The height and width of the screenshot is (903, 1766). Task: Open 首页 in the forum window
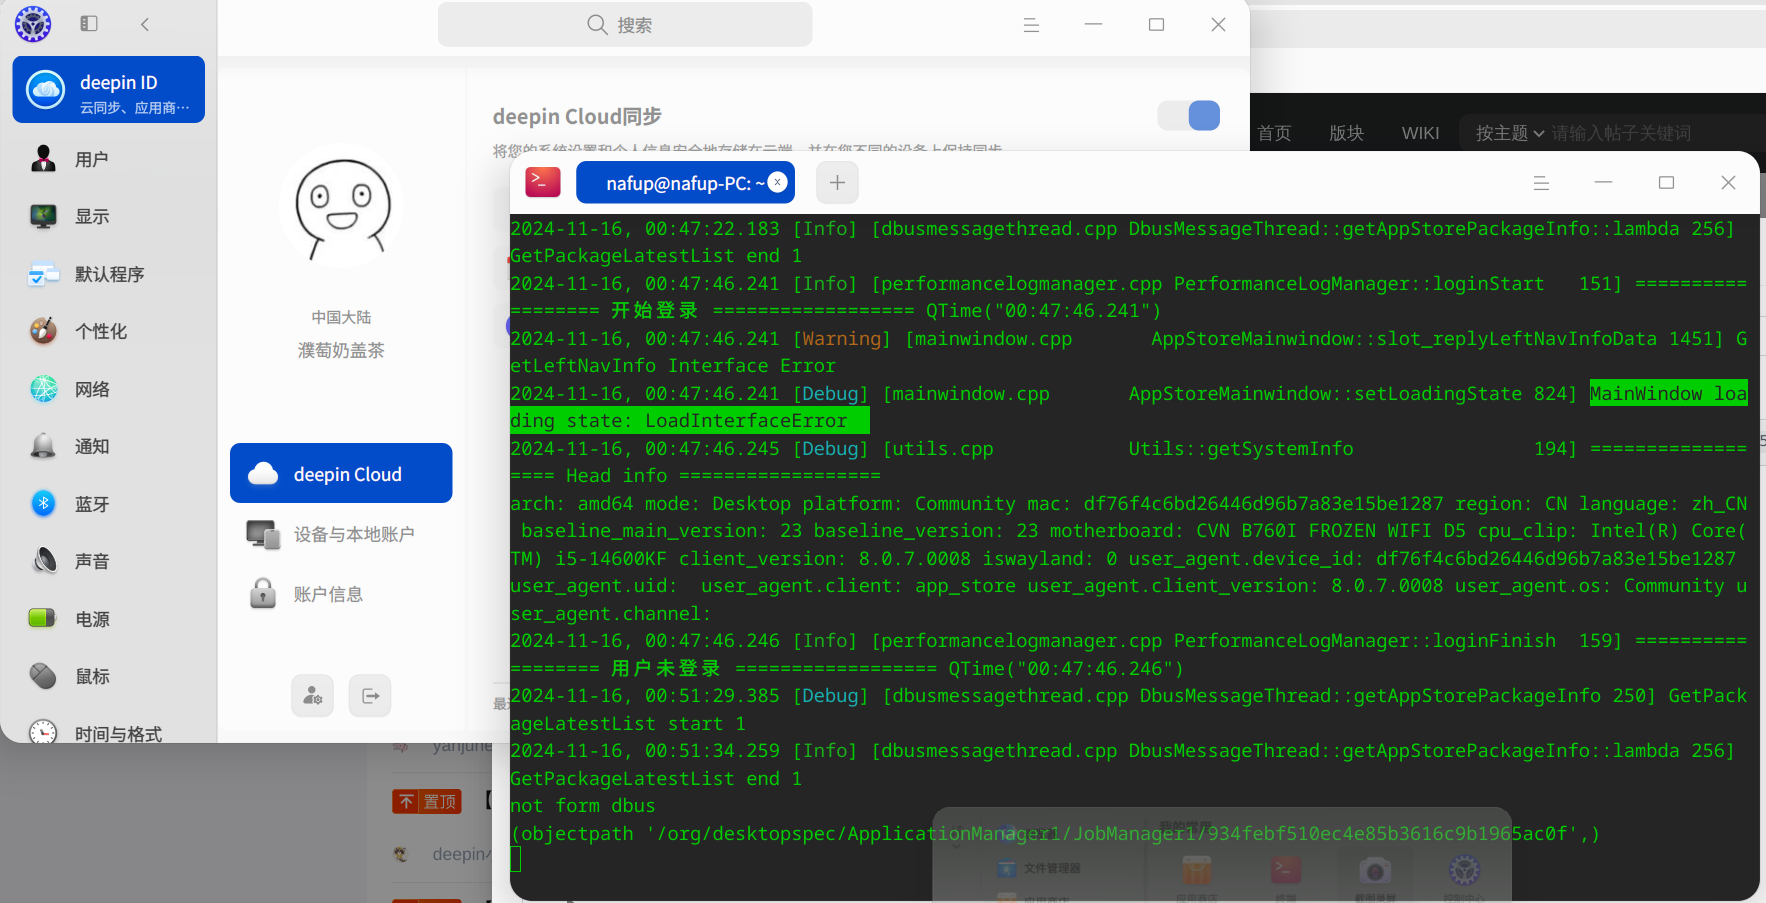tap(1274, 133)
